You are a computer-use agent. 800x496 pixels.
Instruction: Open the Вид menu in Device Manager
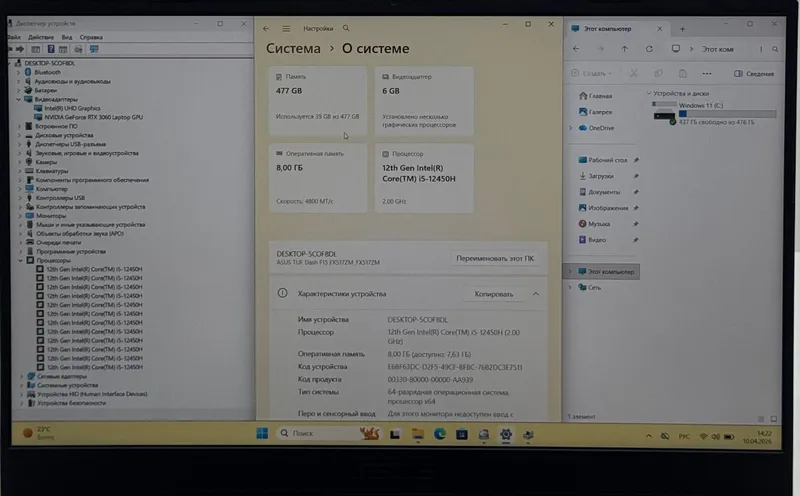click(x=67, y=37)
